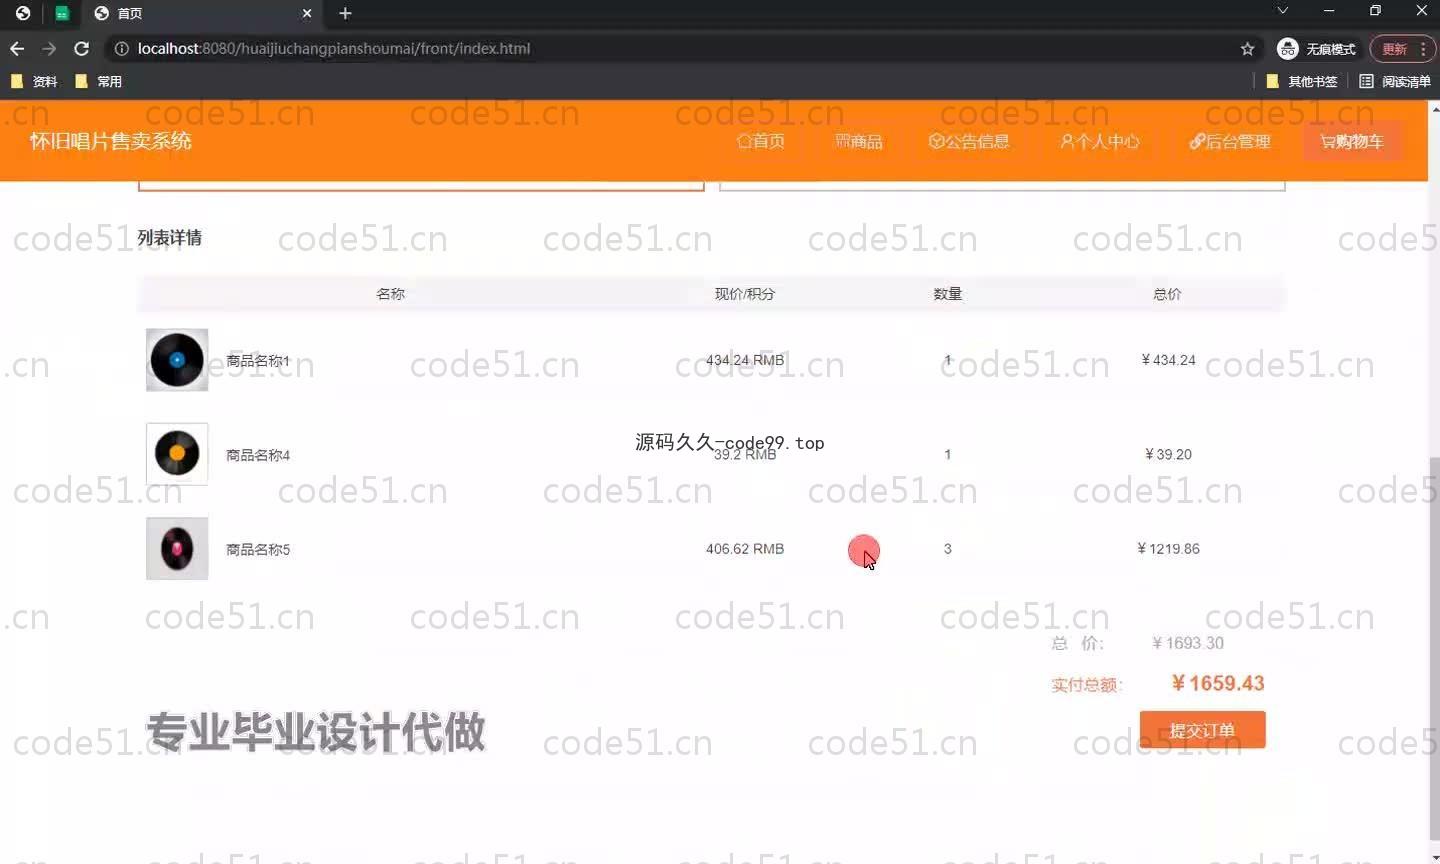
Task: Click 数量 column header
Action: click(x=947, y=294)
